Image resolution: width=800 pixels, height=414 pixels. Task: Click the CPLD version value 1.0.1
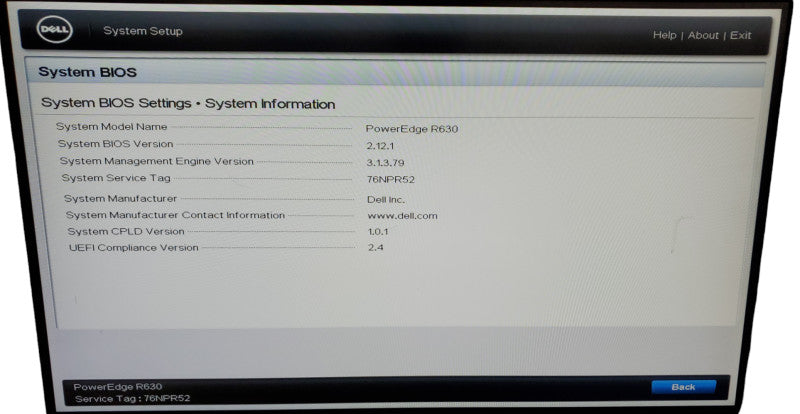pyautogui.click(x=378, y=232)
